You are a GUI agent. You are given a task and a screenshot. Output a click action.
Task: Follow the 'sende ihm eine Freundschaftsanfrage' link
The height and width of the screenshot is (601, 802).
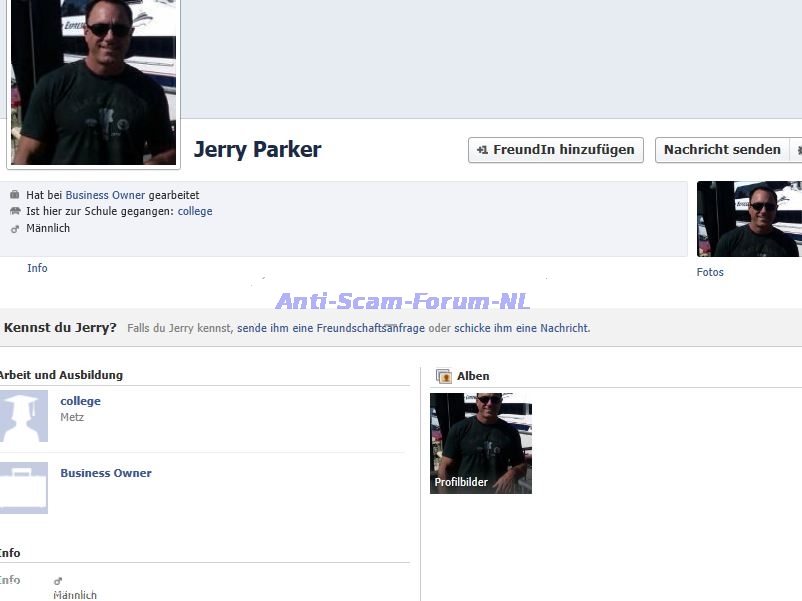click(330, 328)
